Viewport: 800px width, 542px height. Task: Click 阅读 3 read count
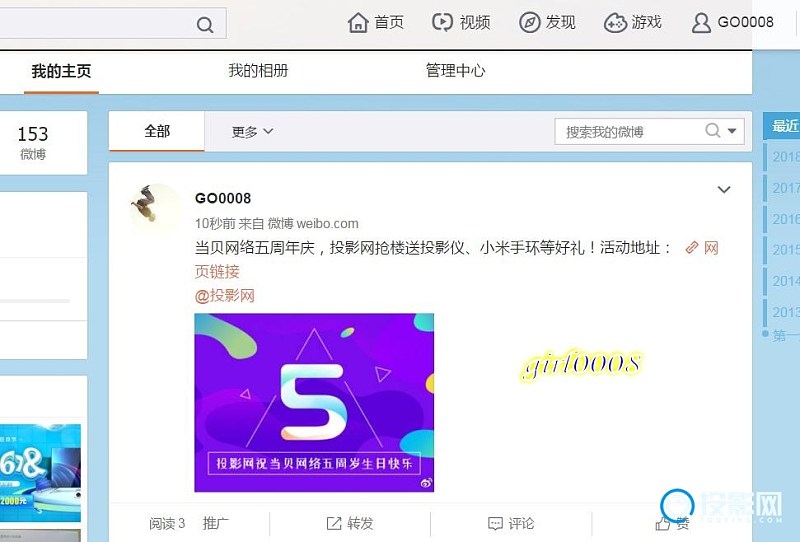pyautogui.click(x=167, y=524)
